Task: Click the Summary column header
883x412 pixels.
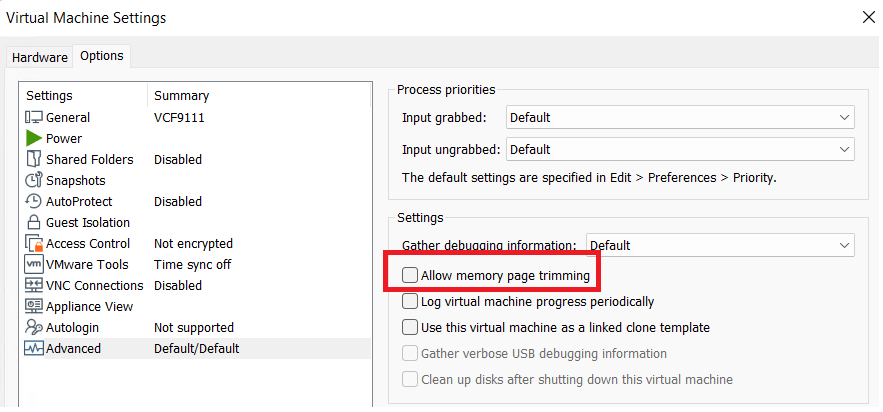Action: 181,96
